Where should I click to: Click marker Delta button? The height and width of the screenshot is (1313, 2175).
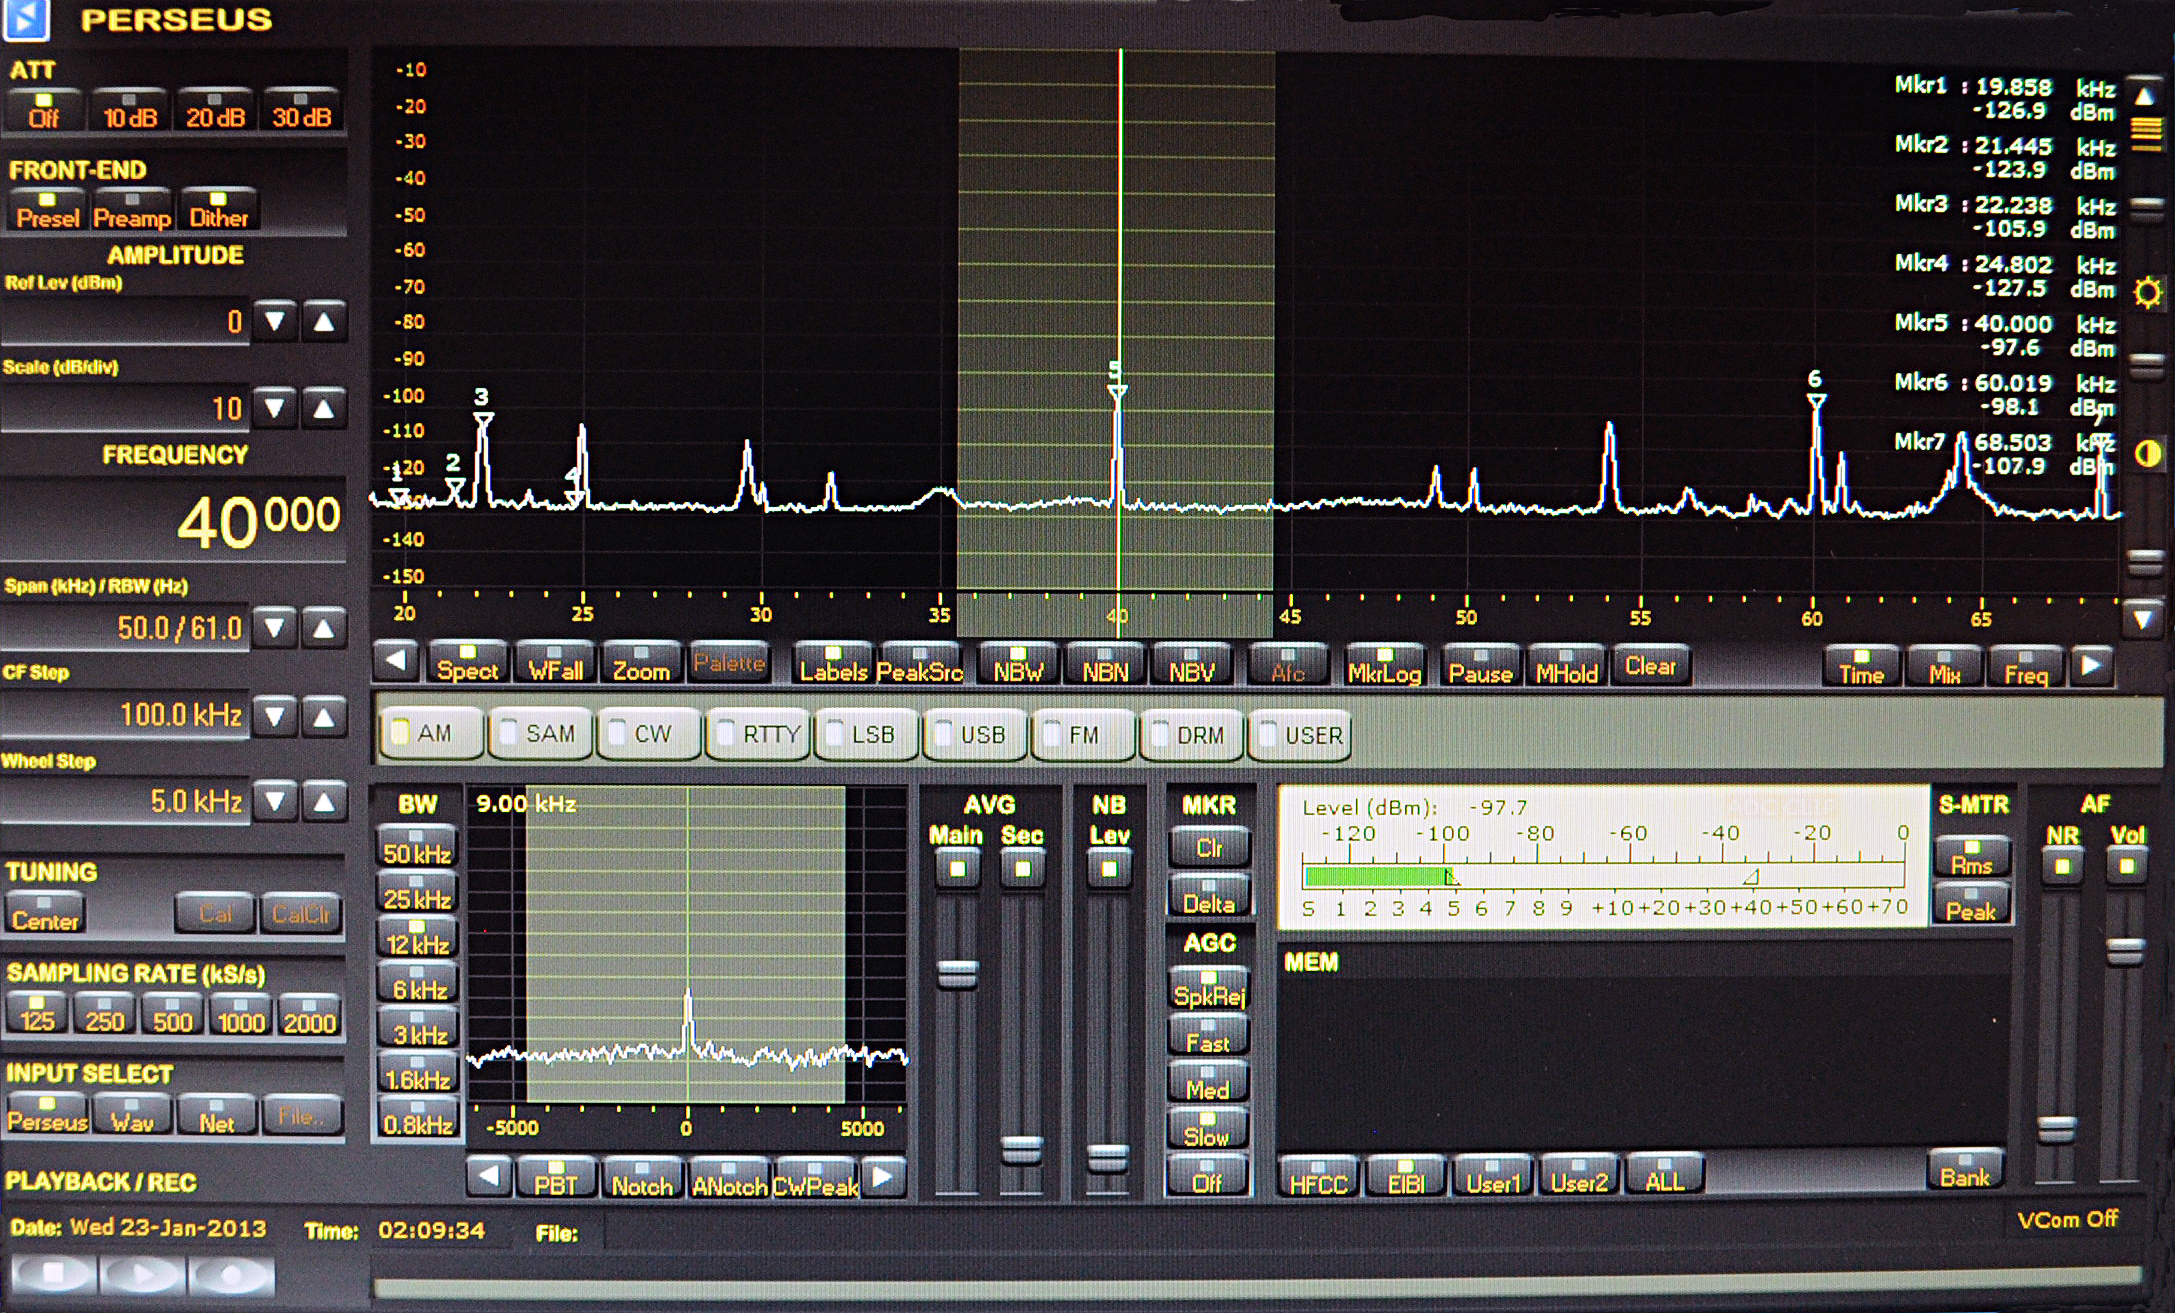[1209, 897]
